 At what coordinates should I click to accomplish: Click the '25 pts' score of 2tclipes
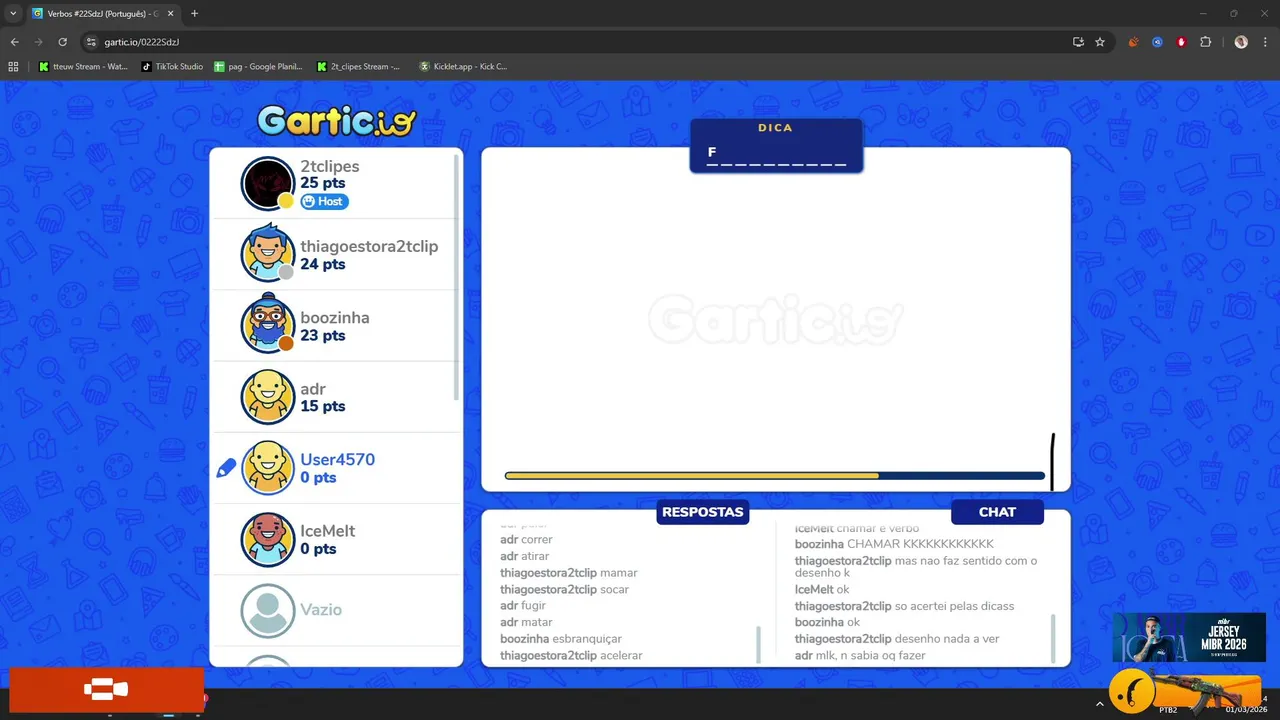(x=323, y=183)
